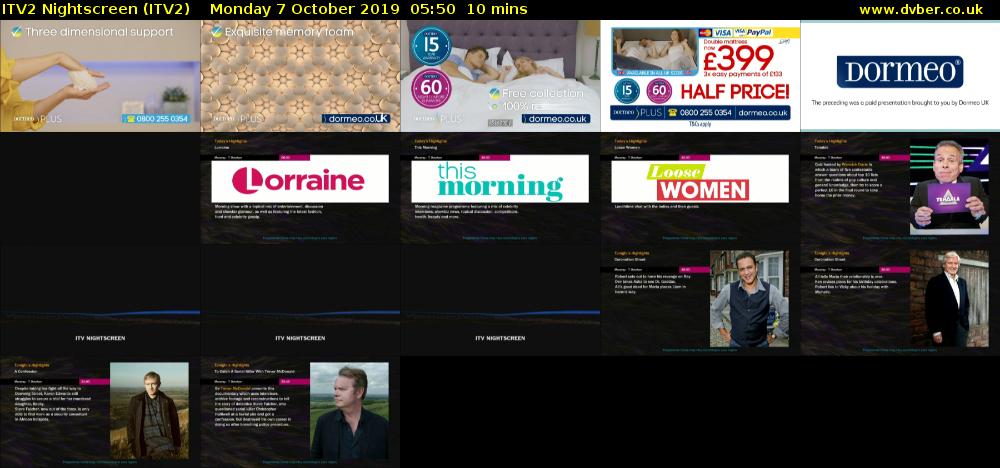The image size is (1000, 468).
Task: Open the Three dimensional support thumbnail
Action: [x=100, y=76]
